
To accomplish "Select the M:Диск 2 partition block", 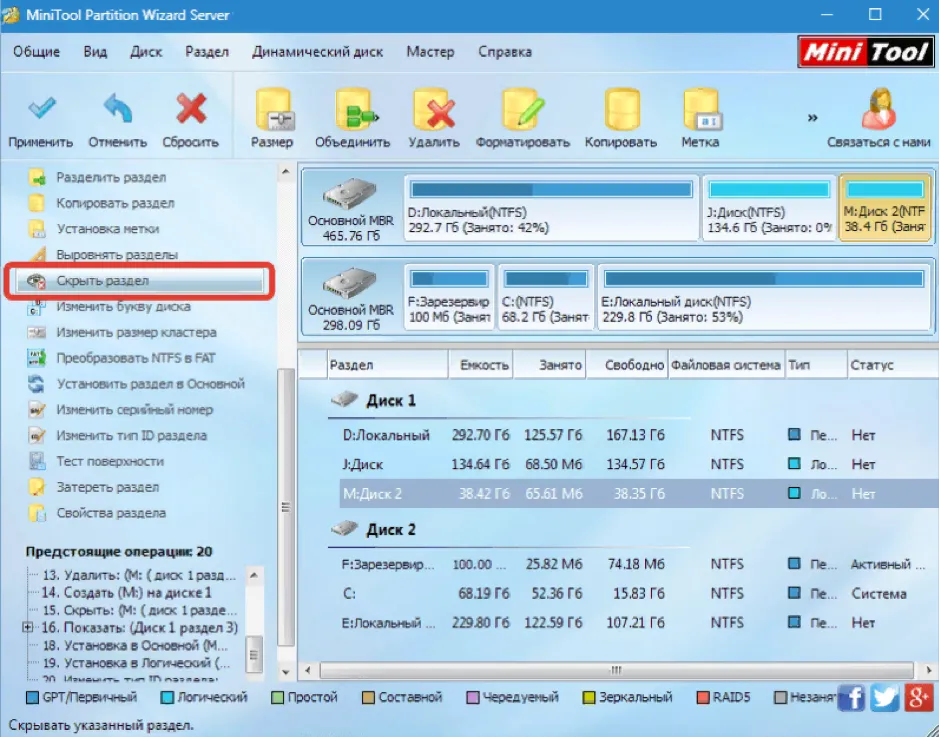I will tap(885, 207).
